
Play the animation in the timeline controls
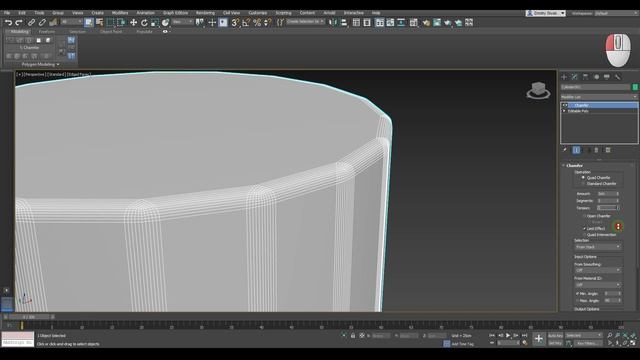click(508, 336)
